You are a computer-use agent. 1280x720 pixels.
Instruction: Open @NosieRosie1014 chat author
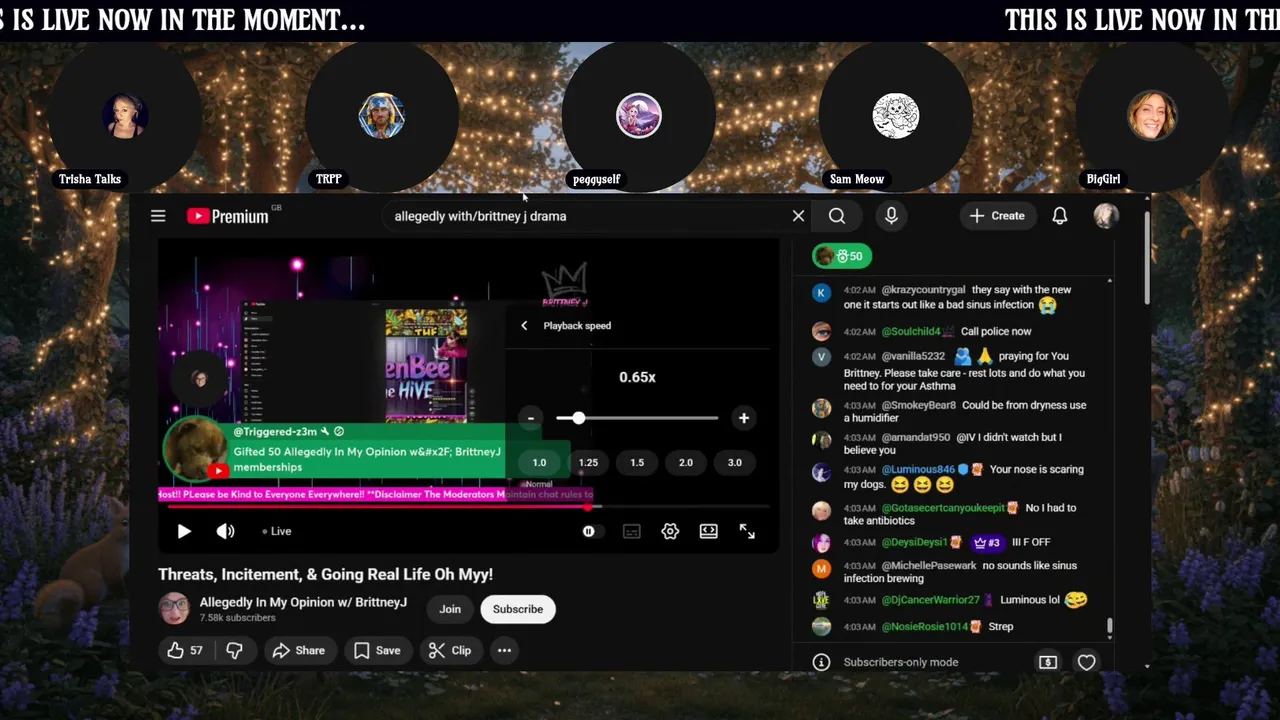coord(925,626)
